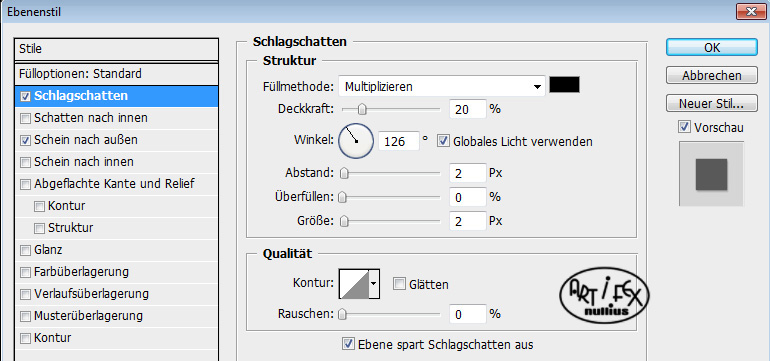This screenshot has width=770, height=361.
Task: Toggle Globales Licht verwenden checkbox
Action: pyautogui.click(x=443, y=141)
